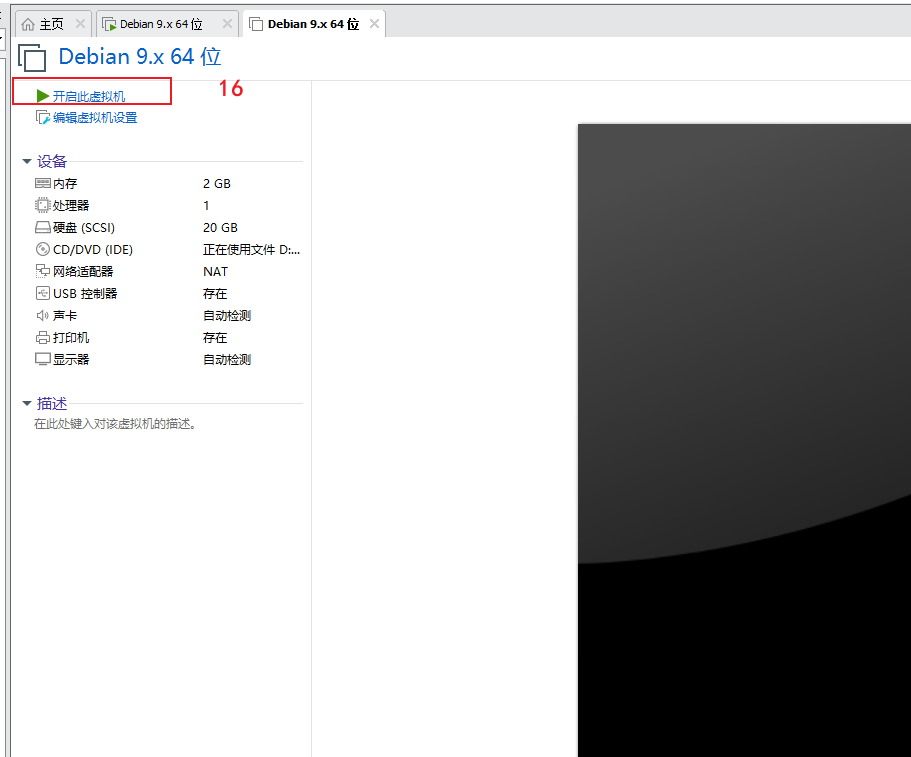Collapse the 描述 (Description) section
The height and width of the screenshot is (757, 911).
(x=27, y=404)
